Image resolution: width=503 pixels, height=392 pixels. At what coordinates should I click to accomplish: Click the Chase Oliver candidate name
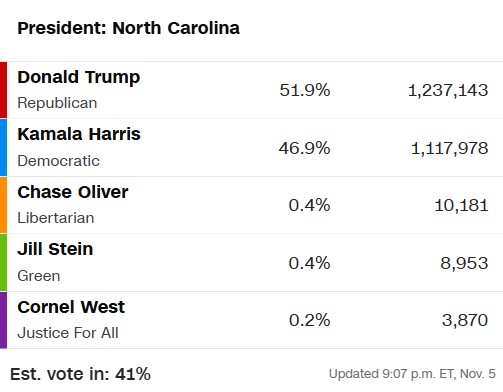click(73, 192)
